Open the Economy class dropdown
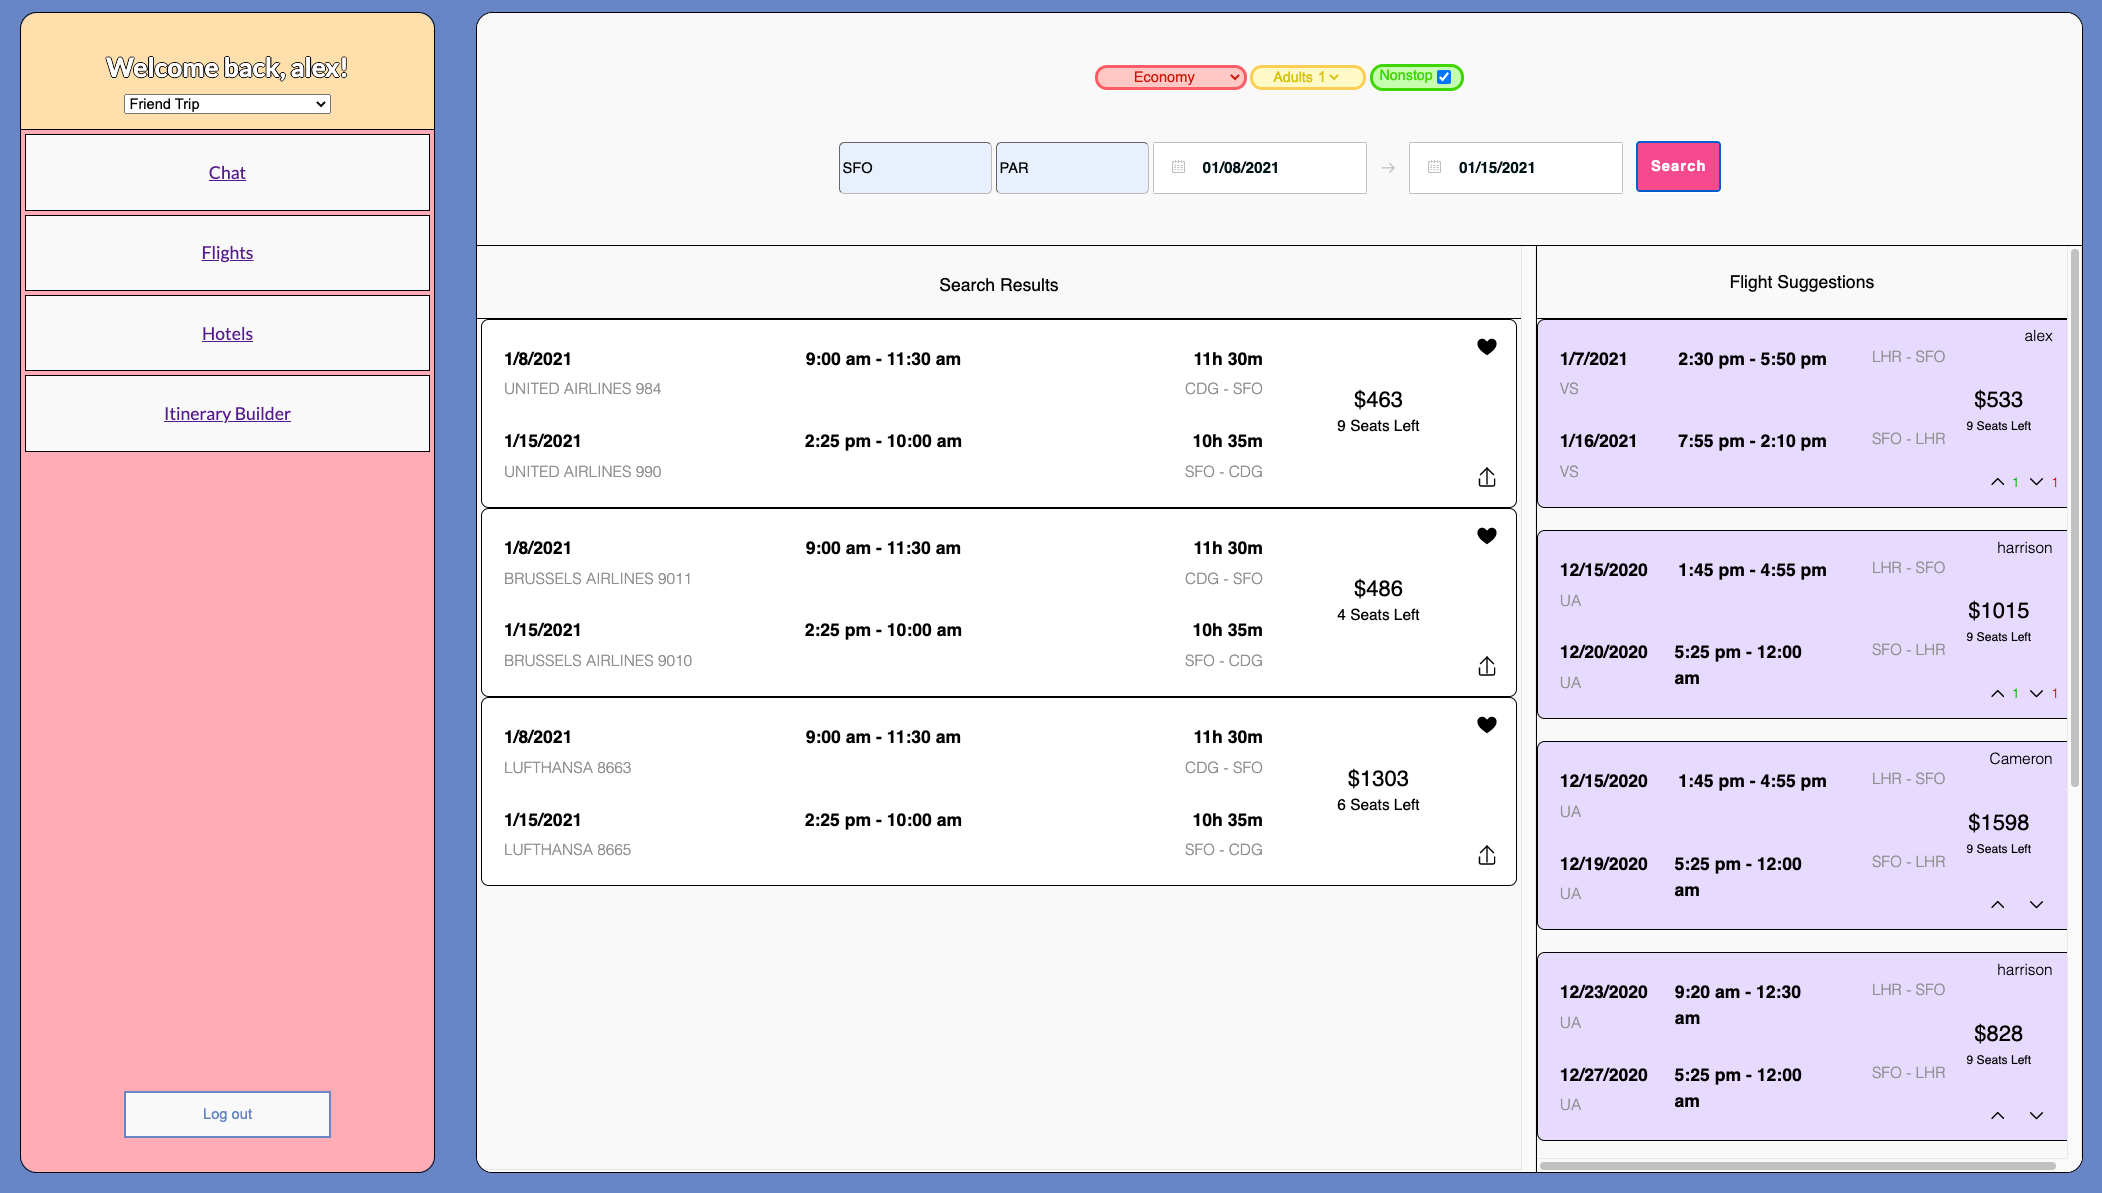 pos(1170,77)
